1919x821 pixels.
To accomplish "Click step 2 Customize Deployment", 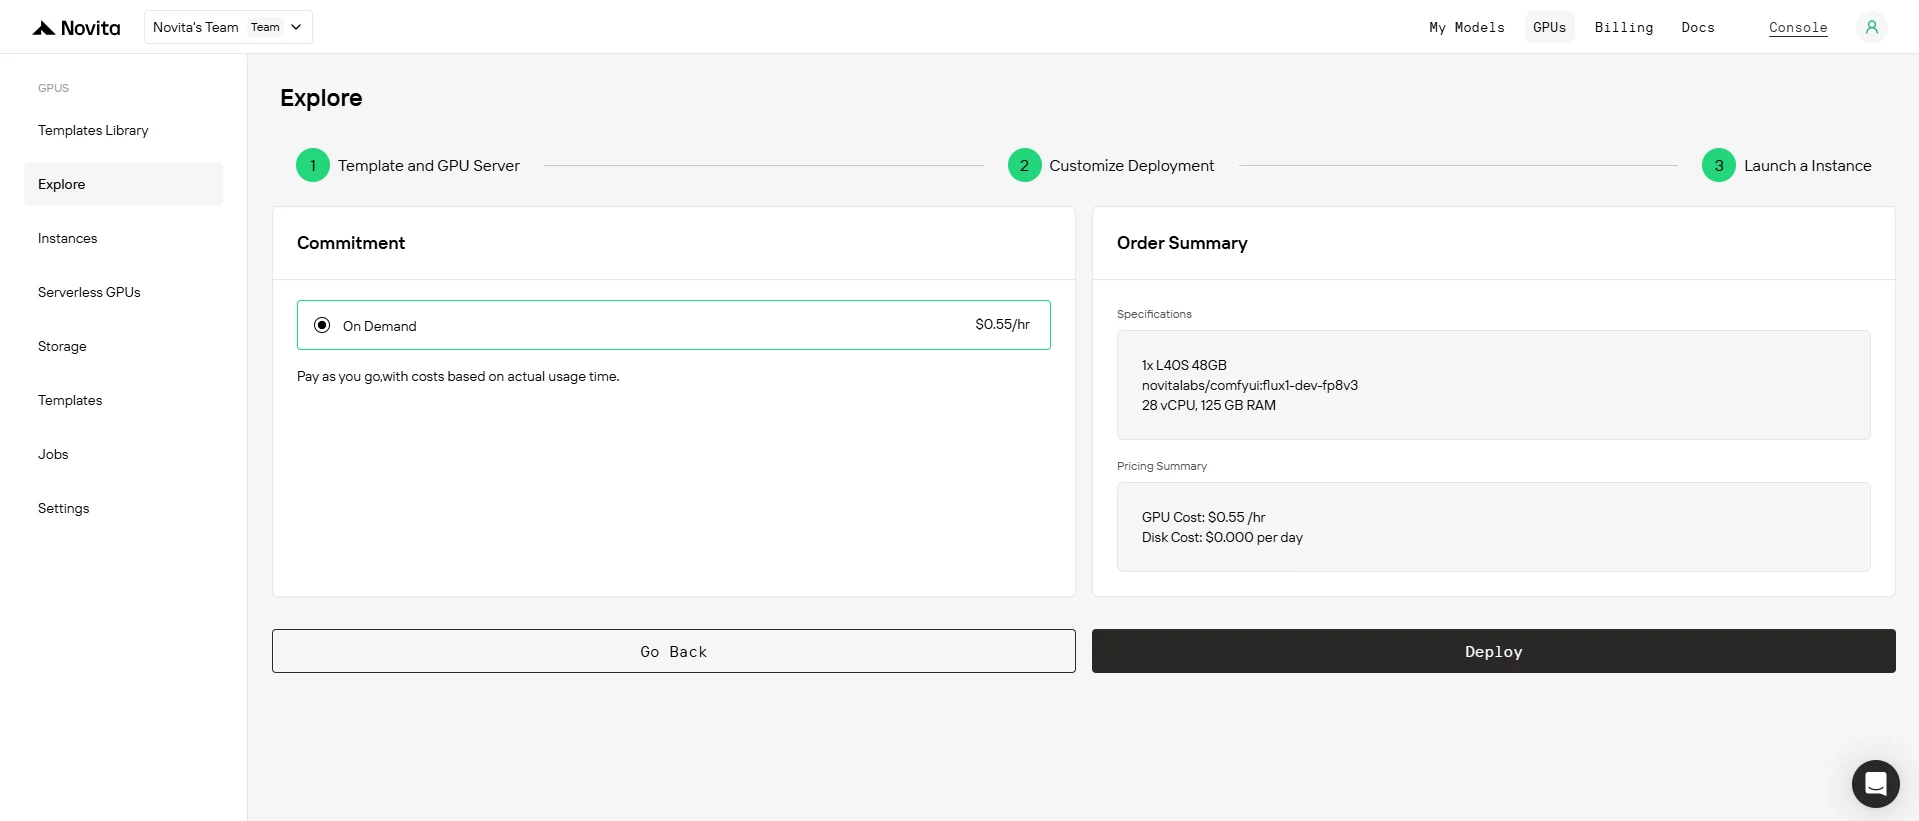I will [x=1111, y=165].
